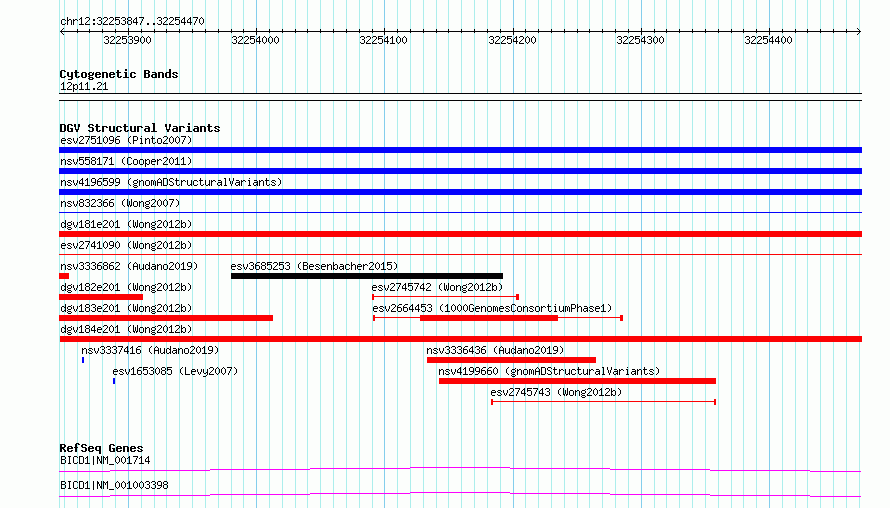Open the esv3685253 (Besenbacher2015) label
Viewport: 890px width, 508px height.
tap(314, 266)
